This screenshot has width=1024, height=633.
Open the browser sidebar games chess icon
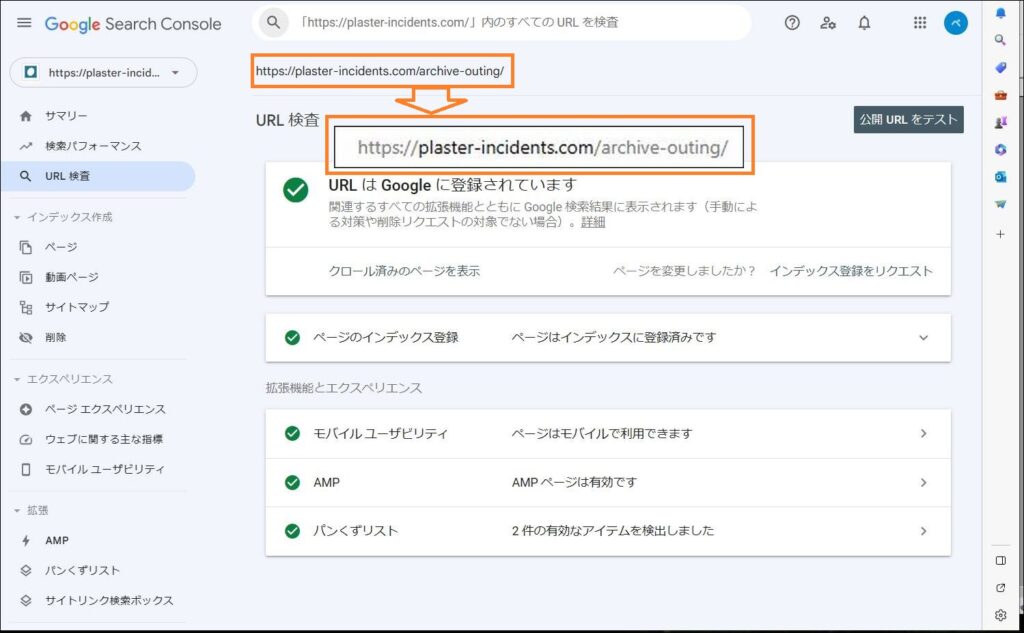(x=1000, y=122)
